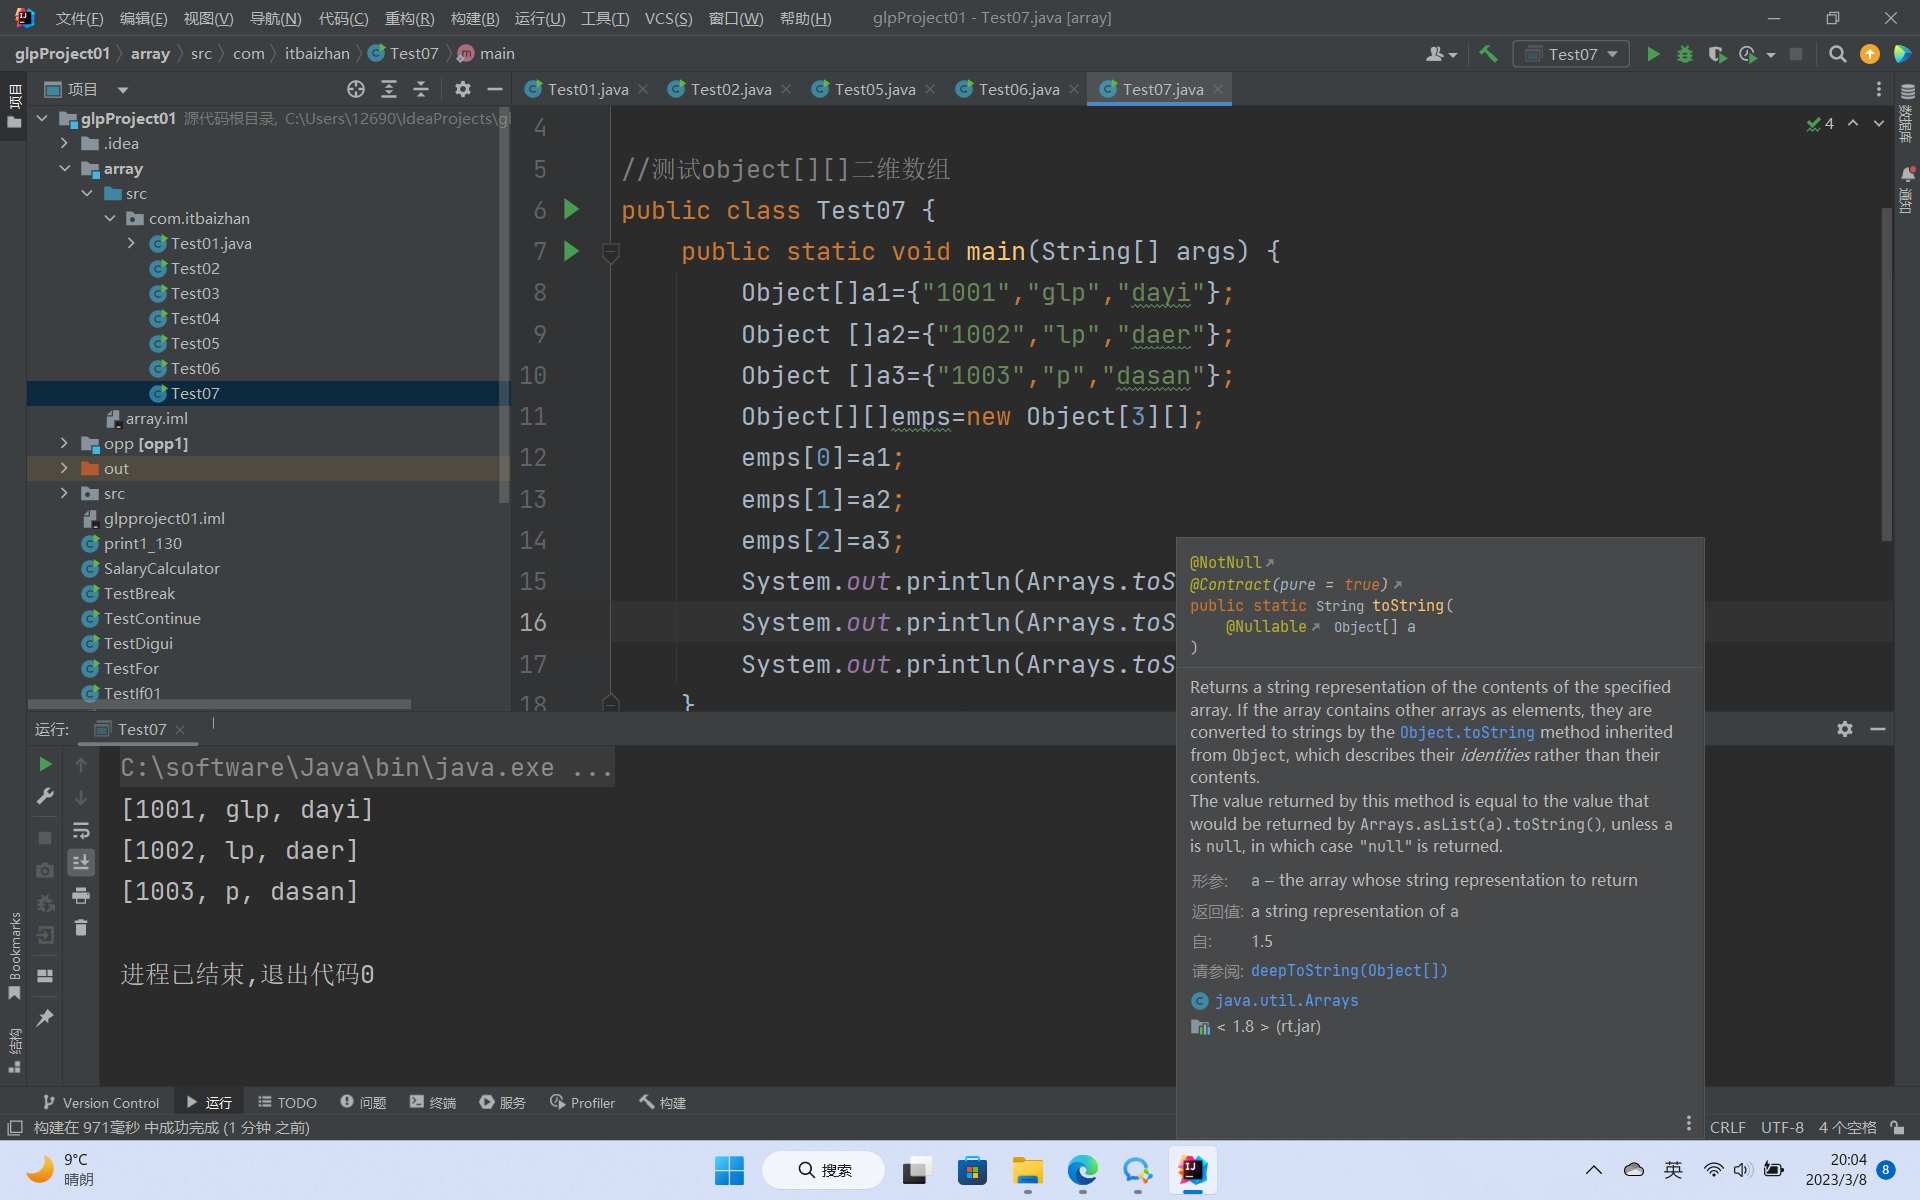Click run gutter arrow on line 6
Viewport: 1920px width, 1200px height.
pyautogui.click(x=571, y=209)
